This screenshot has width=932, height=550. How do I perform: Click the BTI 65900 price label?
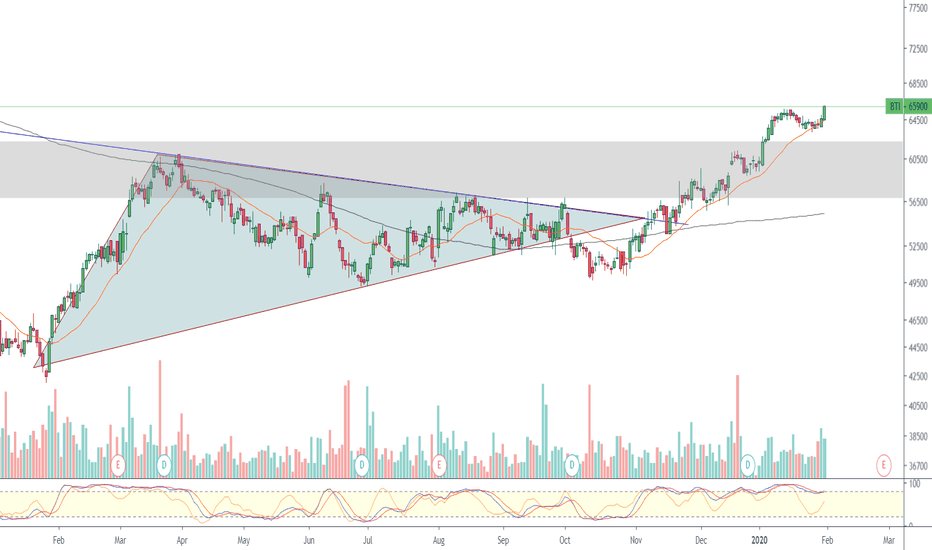[x=908, y=106]
